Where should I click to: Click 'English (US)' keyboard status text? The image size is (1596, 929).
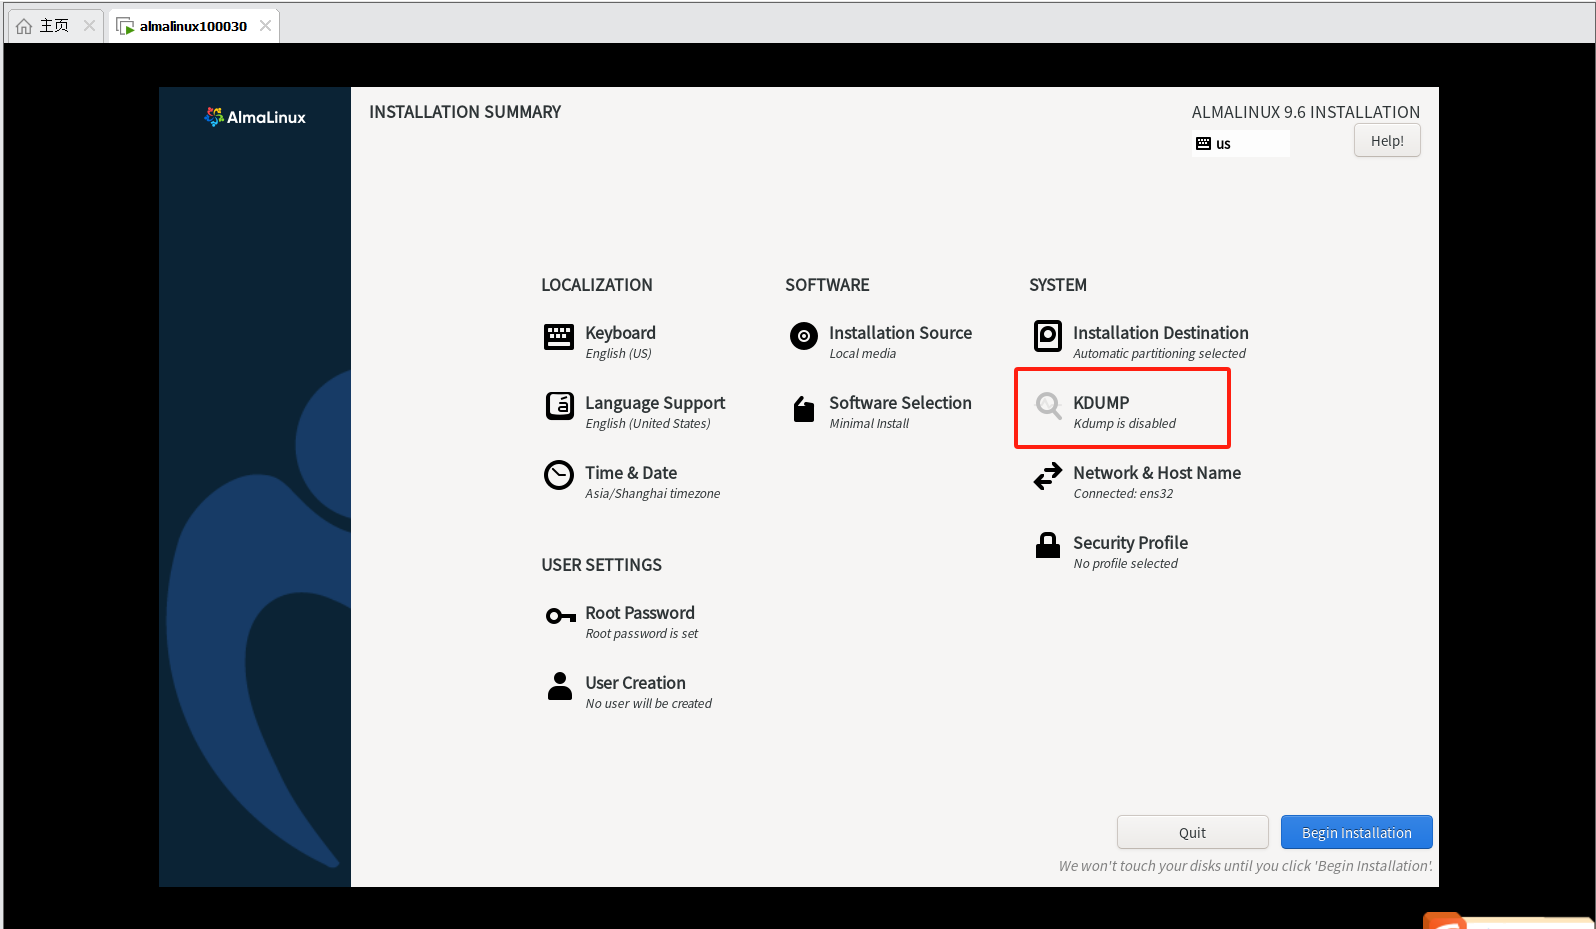618,354
